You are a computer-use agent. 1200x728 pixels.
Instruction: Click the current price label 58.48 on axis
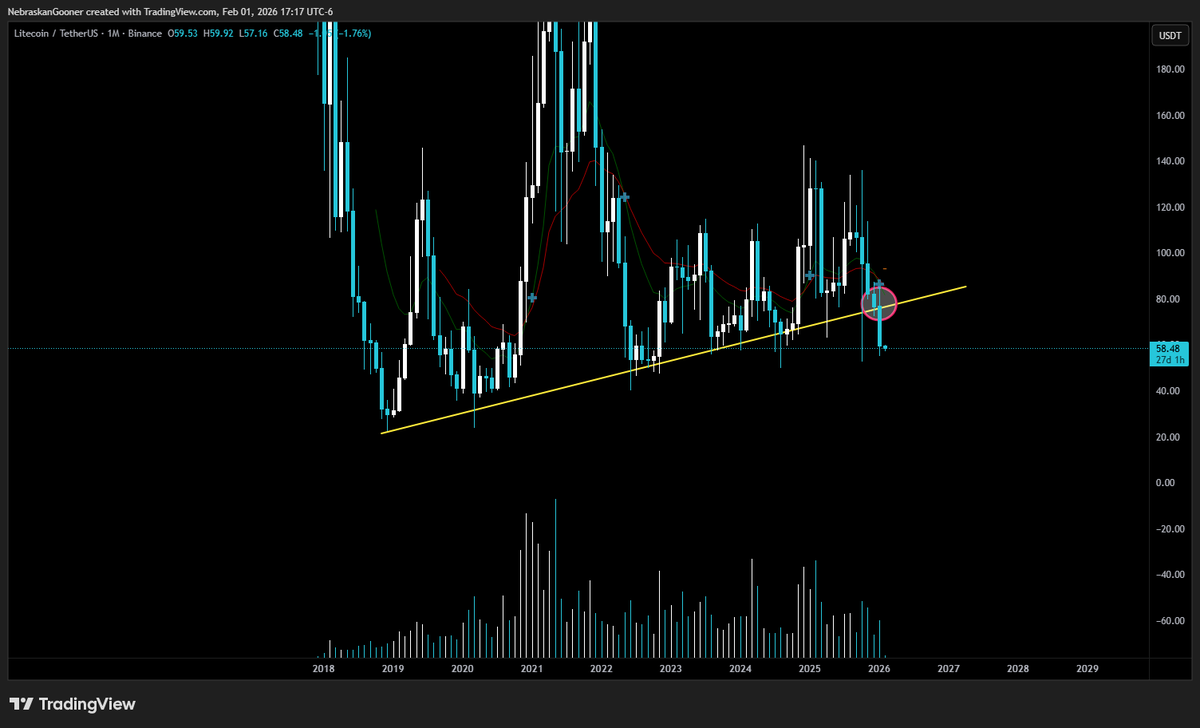click(x=1169, y=348)
